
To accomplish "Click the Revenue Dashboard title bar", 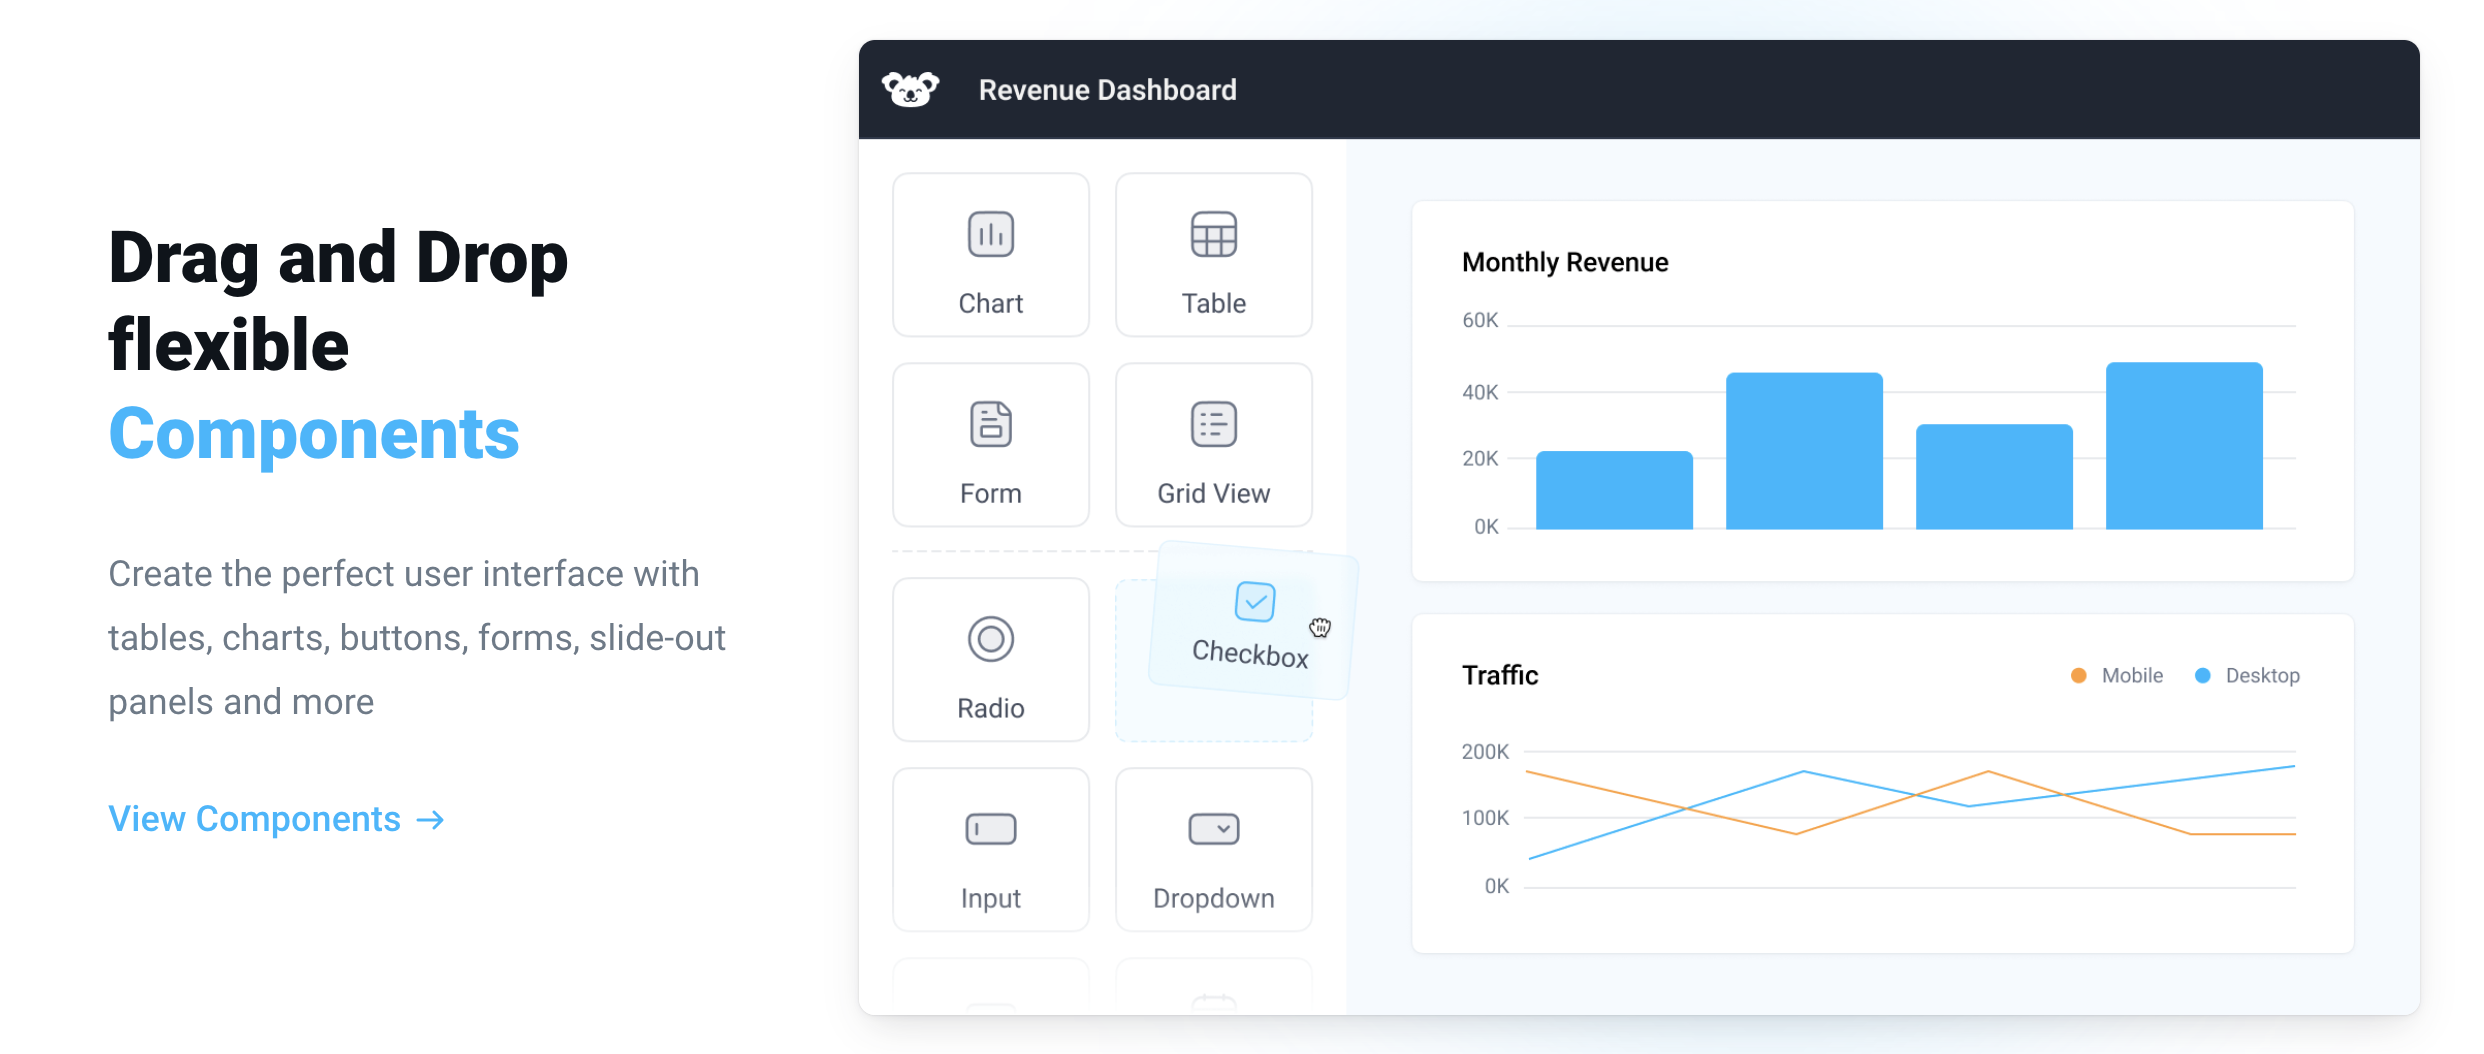I will coord(1108,89).
